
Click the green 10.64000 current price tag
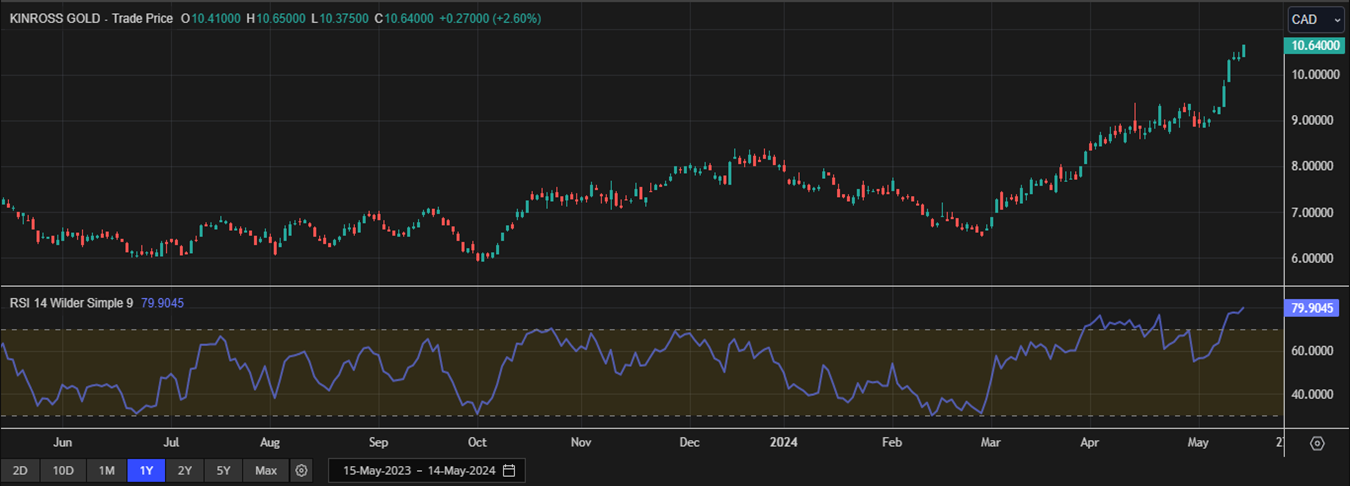1315,46
